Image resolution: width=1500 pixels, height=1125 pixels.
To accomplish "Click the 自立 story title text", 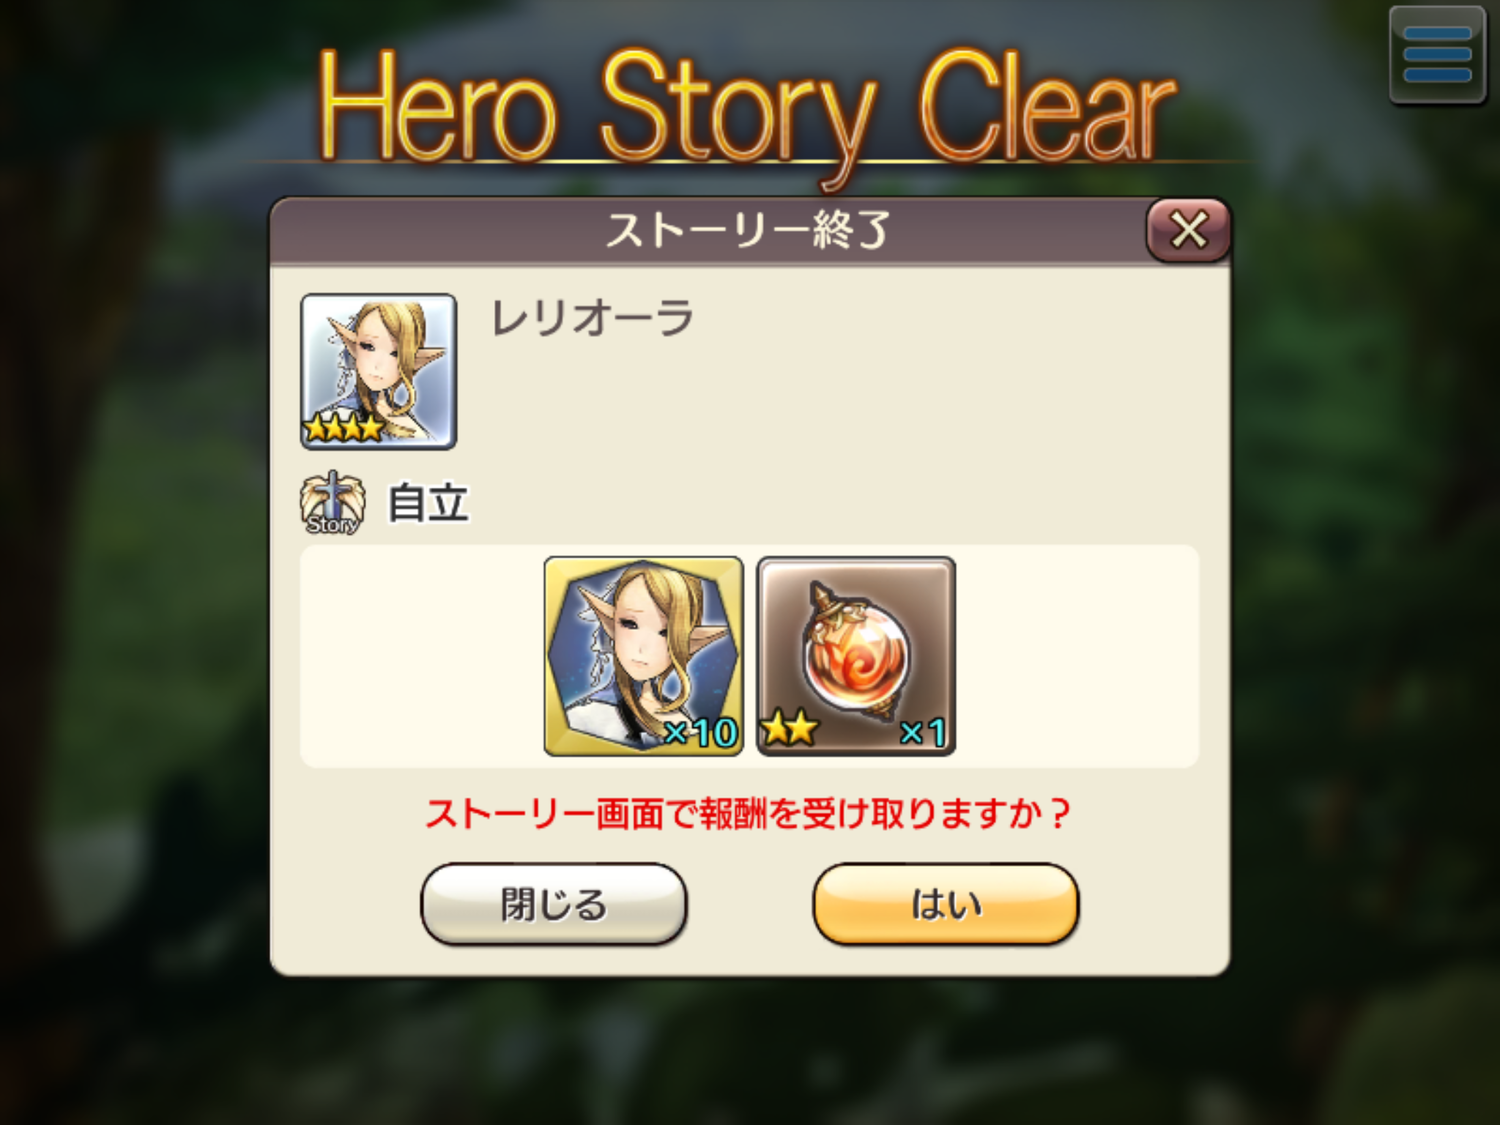I will coord(428,503).
